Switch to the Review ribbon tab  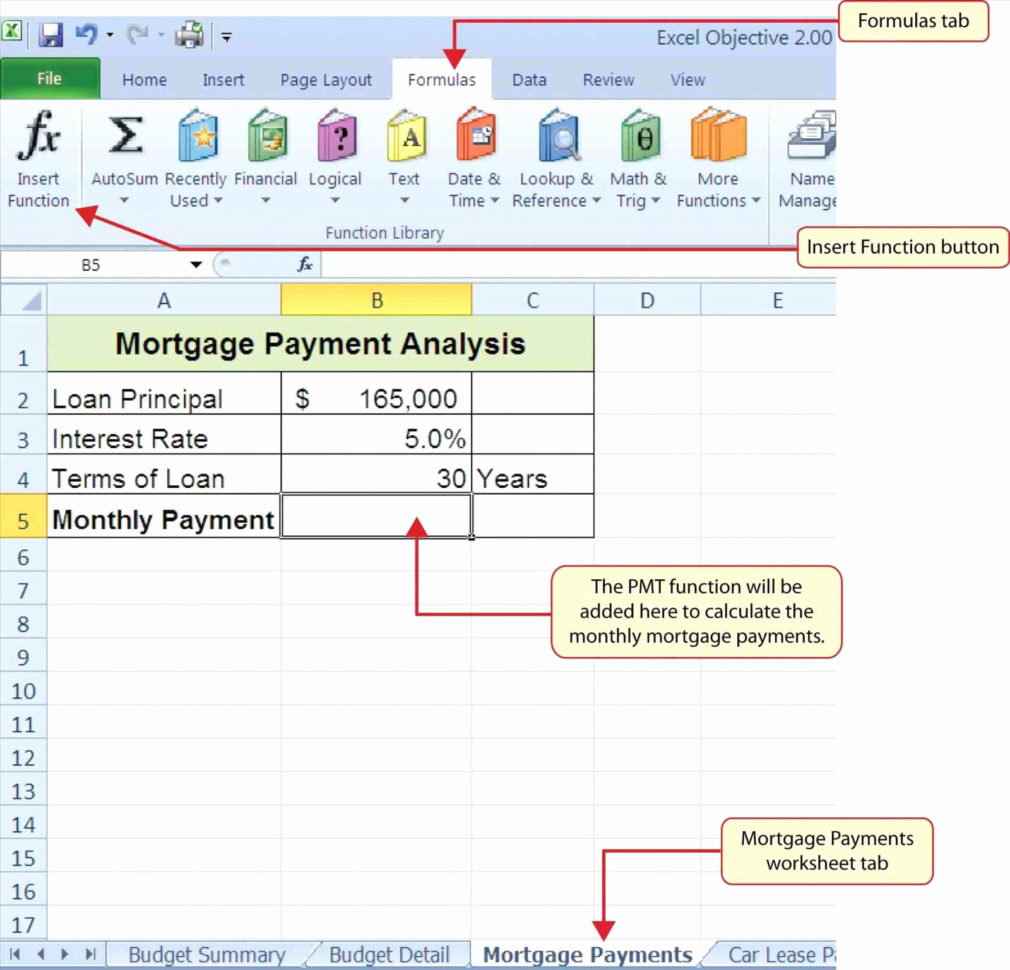pos(608,80)
